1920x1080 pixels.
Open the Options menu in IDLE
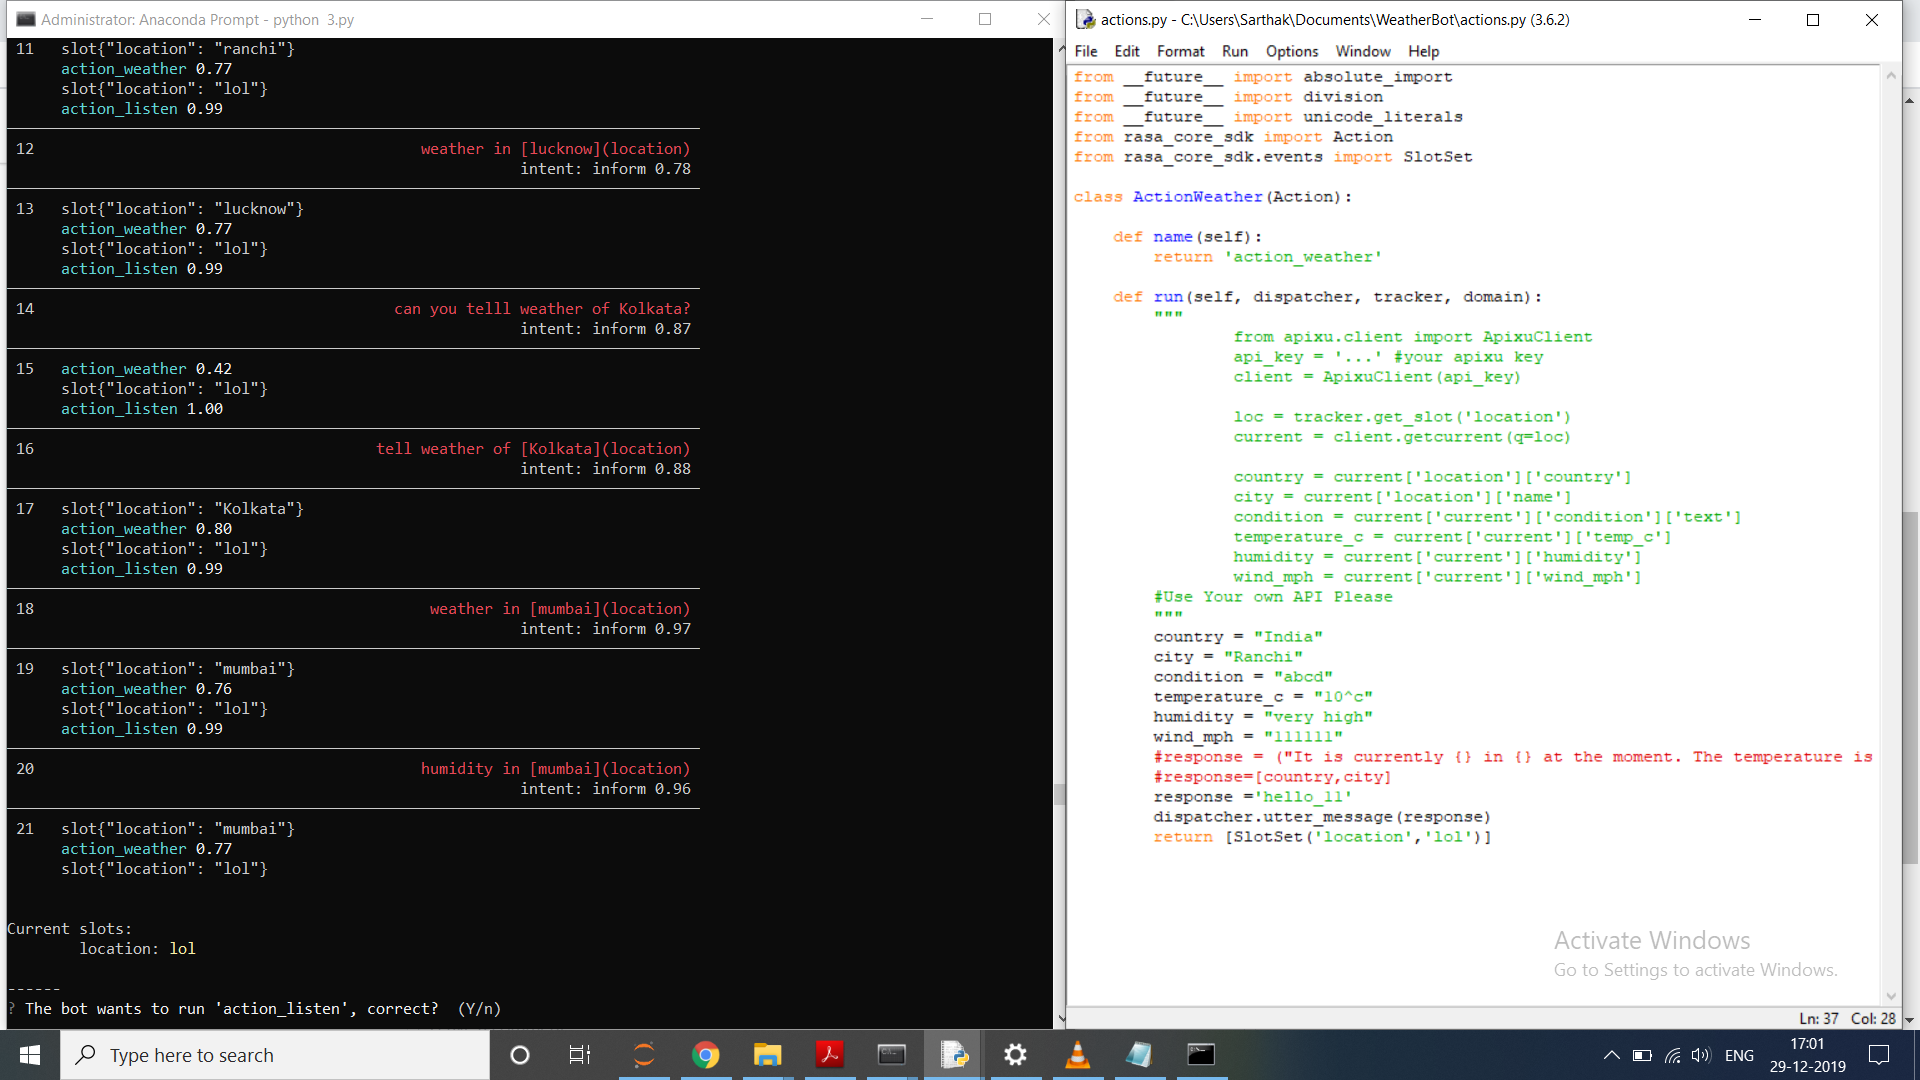click(1290, 51)
